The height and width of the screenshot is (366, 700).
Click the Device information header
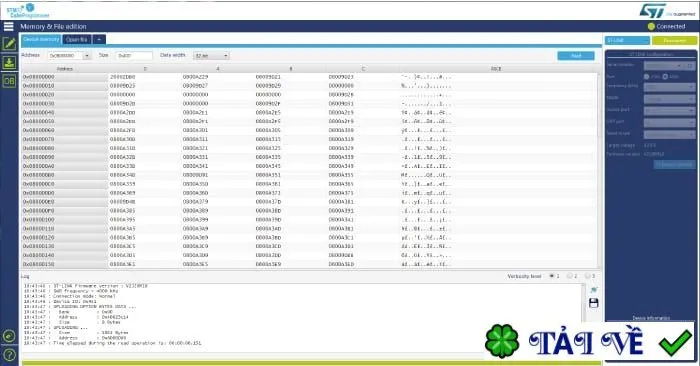(651, 318)
